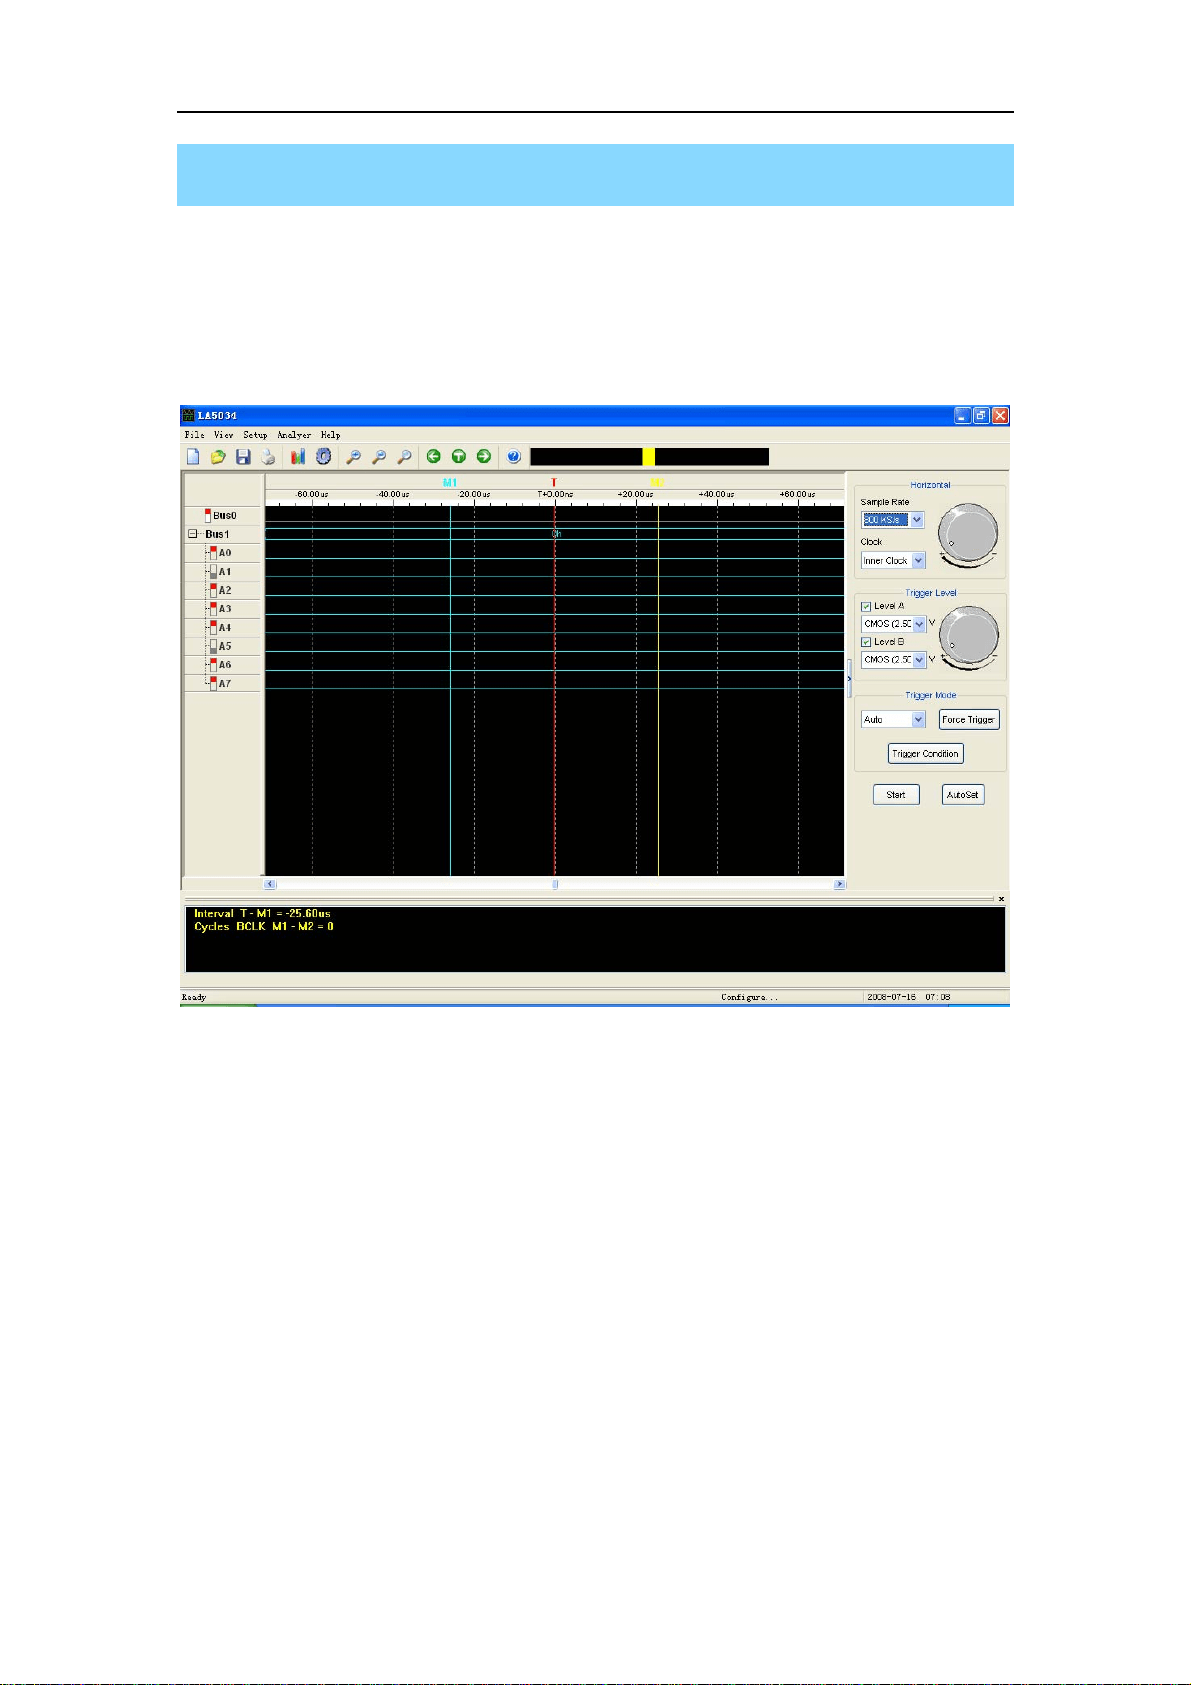This screenshot has width=1191, height=1685.
Task: Open the Level A CMOS dropdown
Action: click(x=919, y=624)
